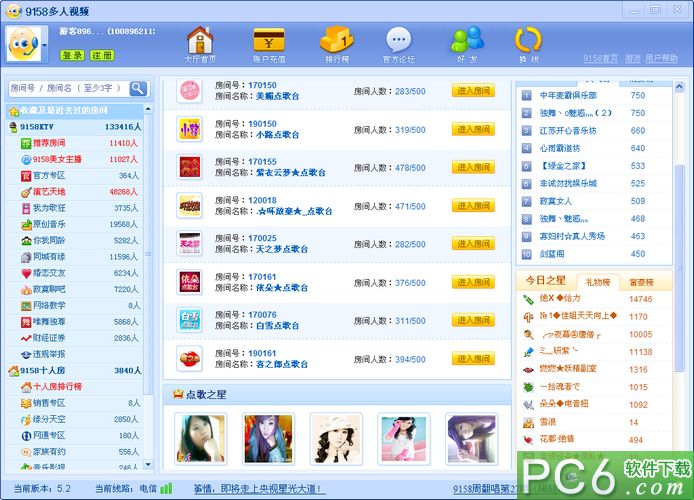This screenshot has width=694, height=500.
Task: Click the magnifier search button
Action: (x=138, y=88)
